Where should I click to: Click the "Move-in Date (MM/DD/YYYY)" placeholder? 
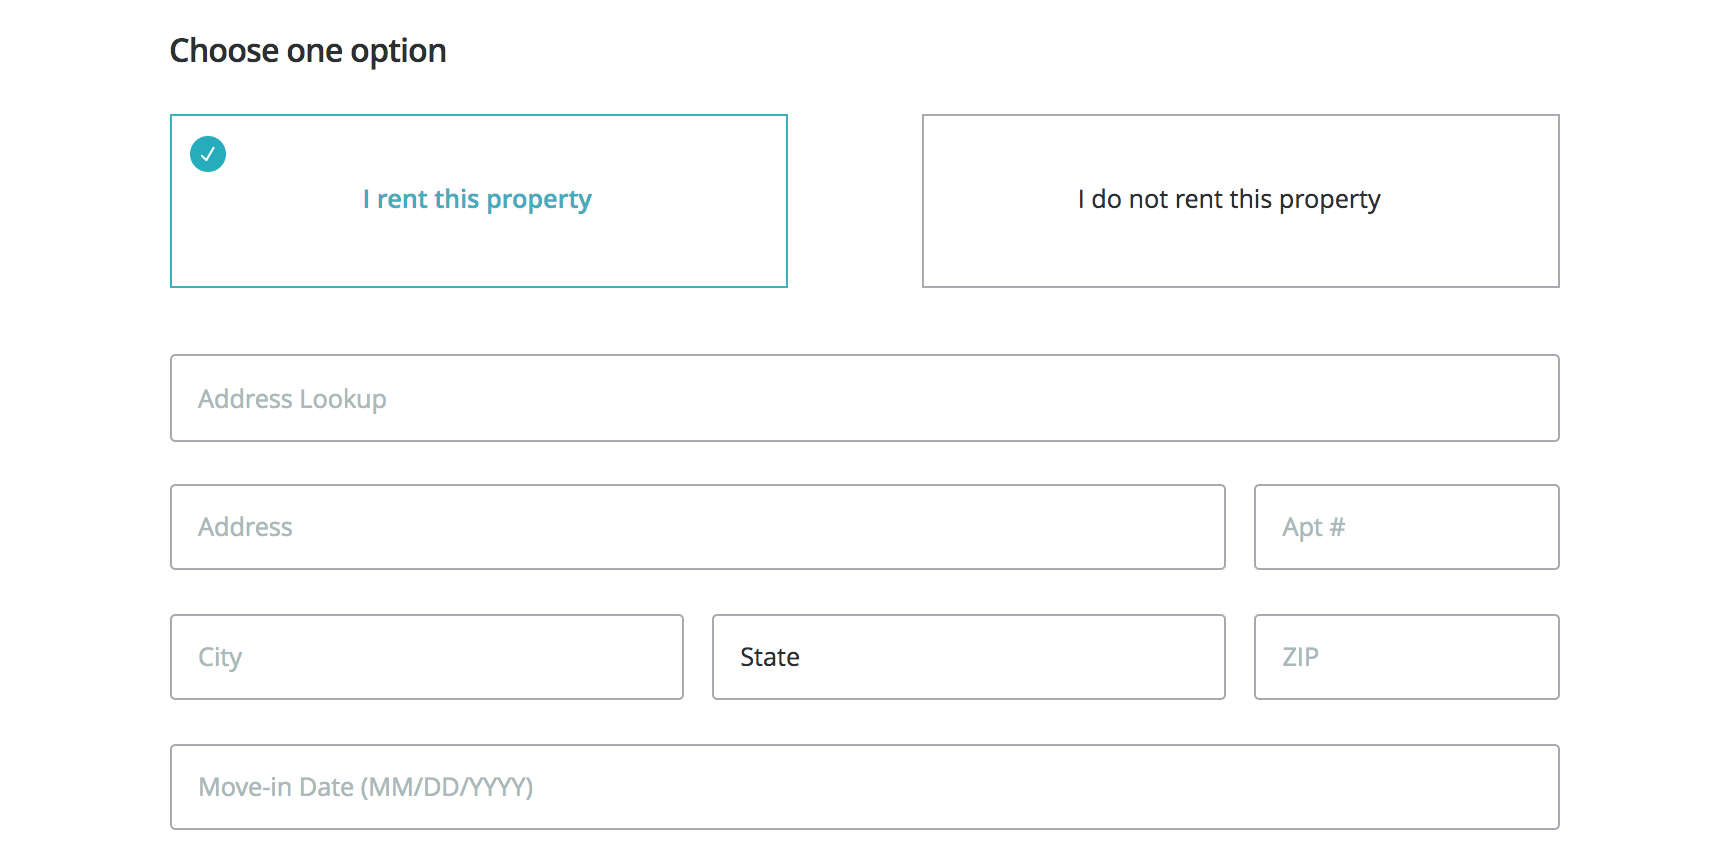tap(366, 787)
